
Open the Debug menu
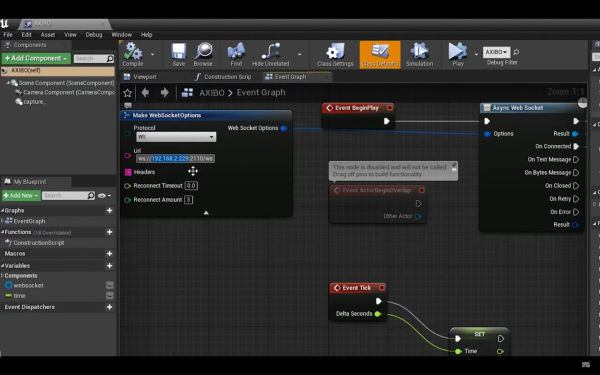[x=94, y=34]
